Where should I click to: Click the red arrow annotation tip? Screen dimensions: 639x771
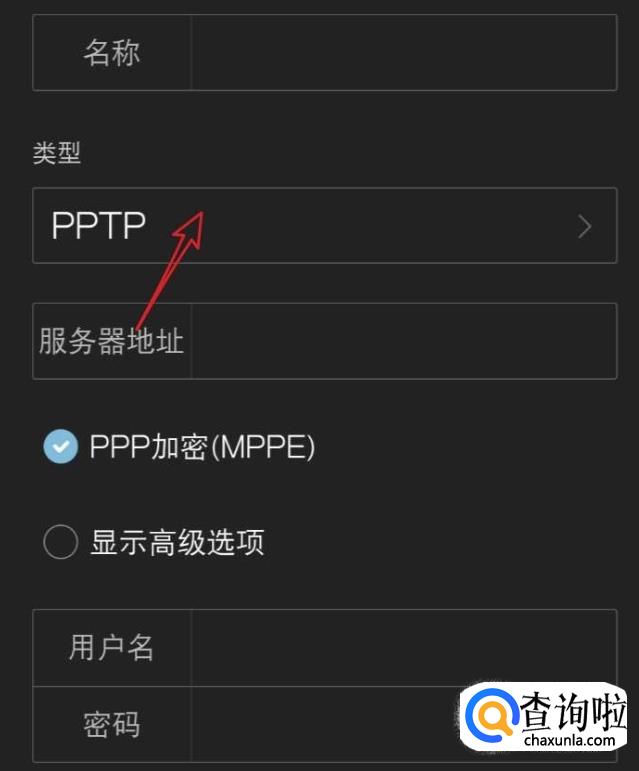[200, 214]
